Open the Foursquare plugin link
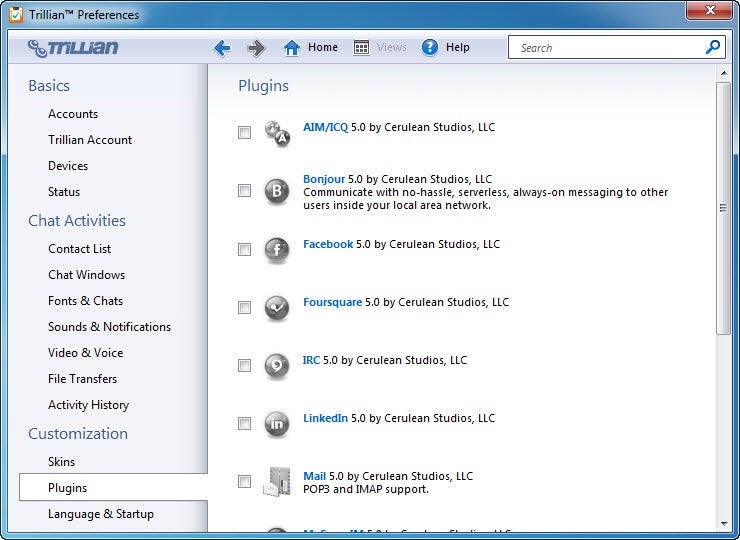 (x=333, y=302)
